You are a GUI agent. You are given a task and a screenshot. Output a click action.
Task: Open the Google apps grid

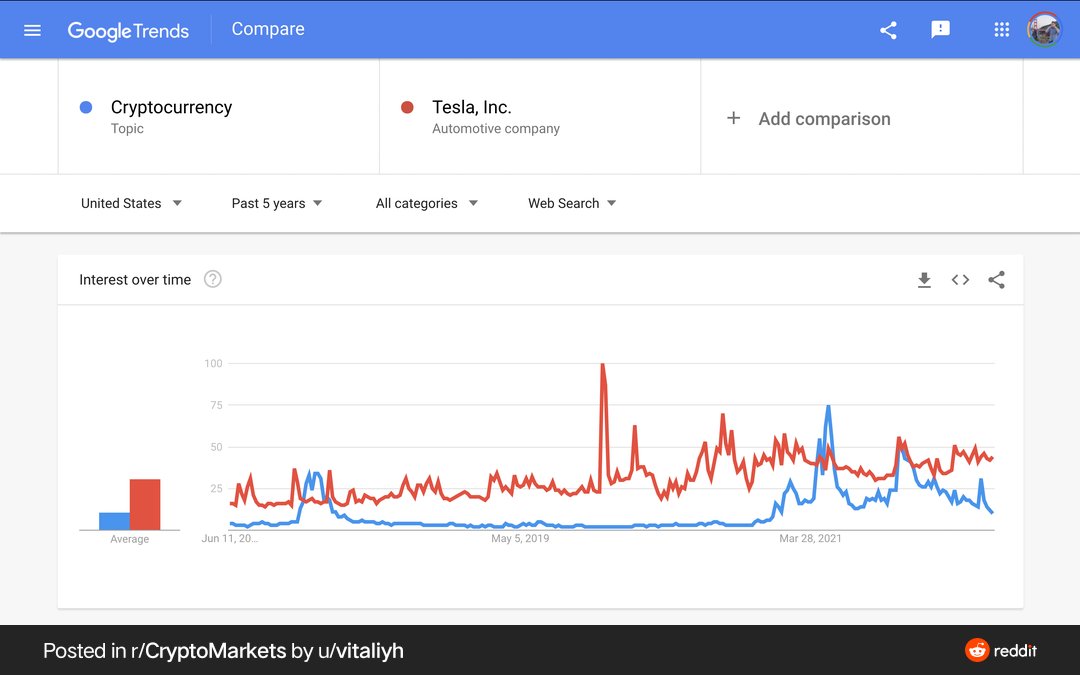point(1001,30)
